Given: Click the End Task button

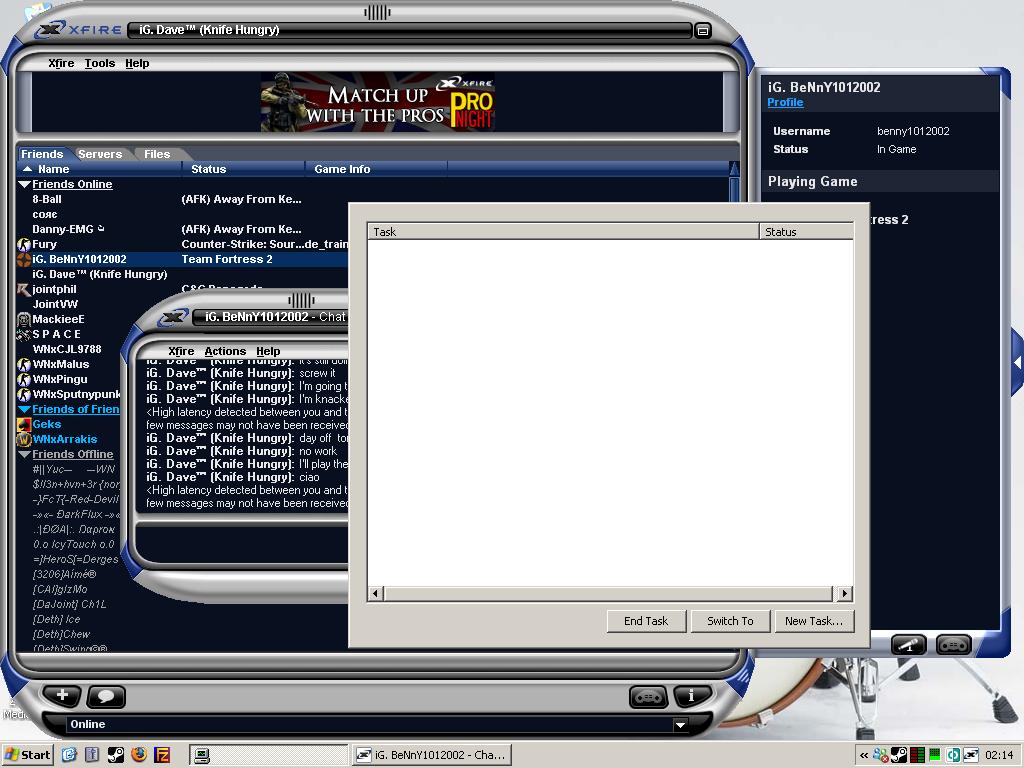Looking at the screenshot, I should click(646, 621).
